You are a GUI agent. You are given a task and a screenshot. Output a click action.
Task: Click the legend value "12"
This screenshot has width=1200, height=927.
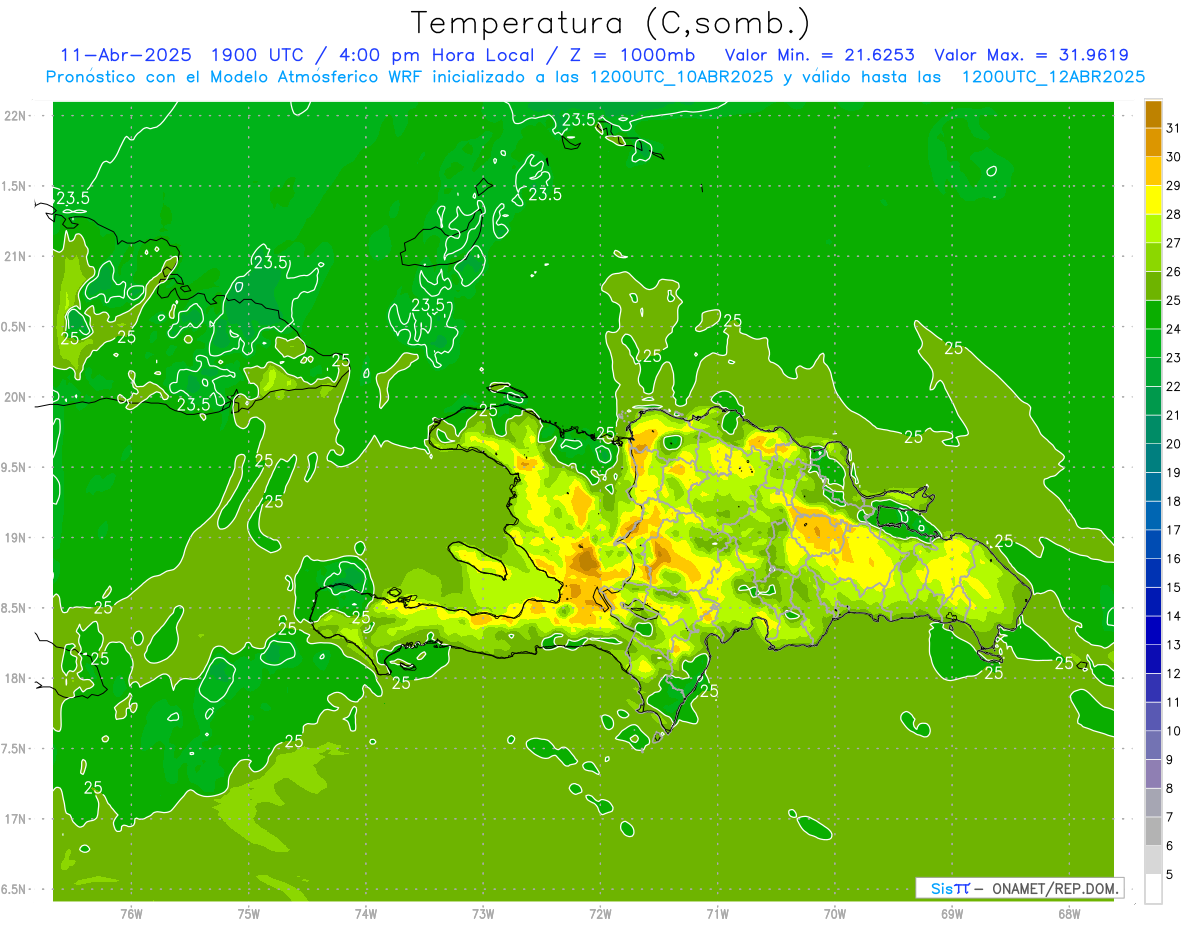(x=1173, y=674)
